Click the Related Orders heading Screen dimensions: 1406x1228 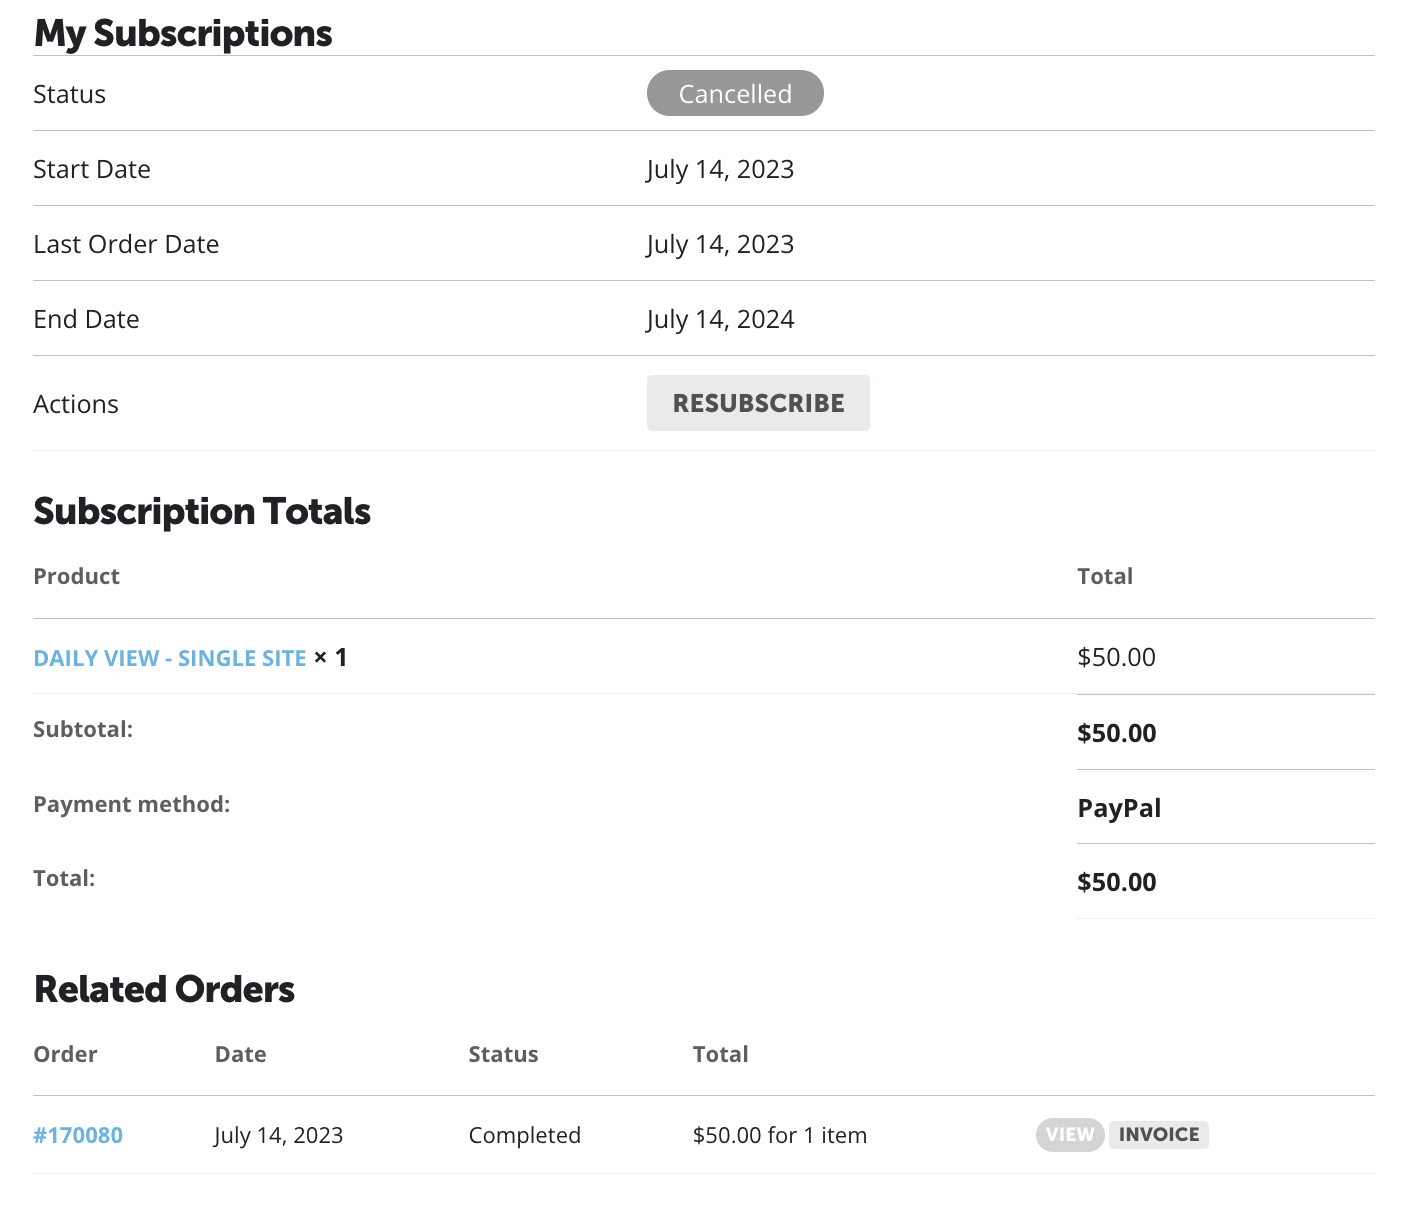pos(164,989)
